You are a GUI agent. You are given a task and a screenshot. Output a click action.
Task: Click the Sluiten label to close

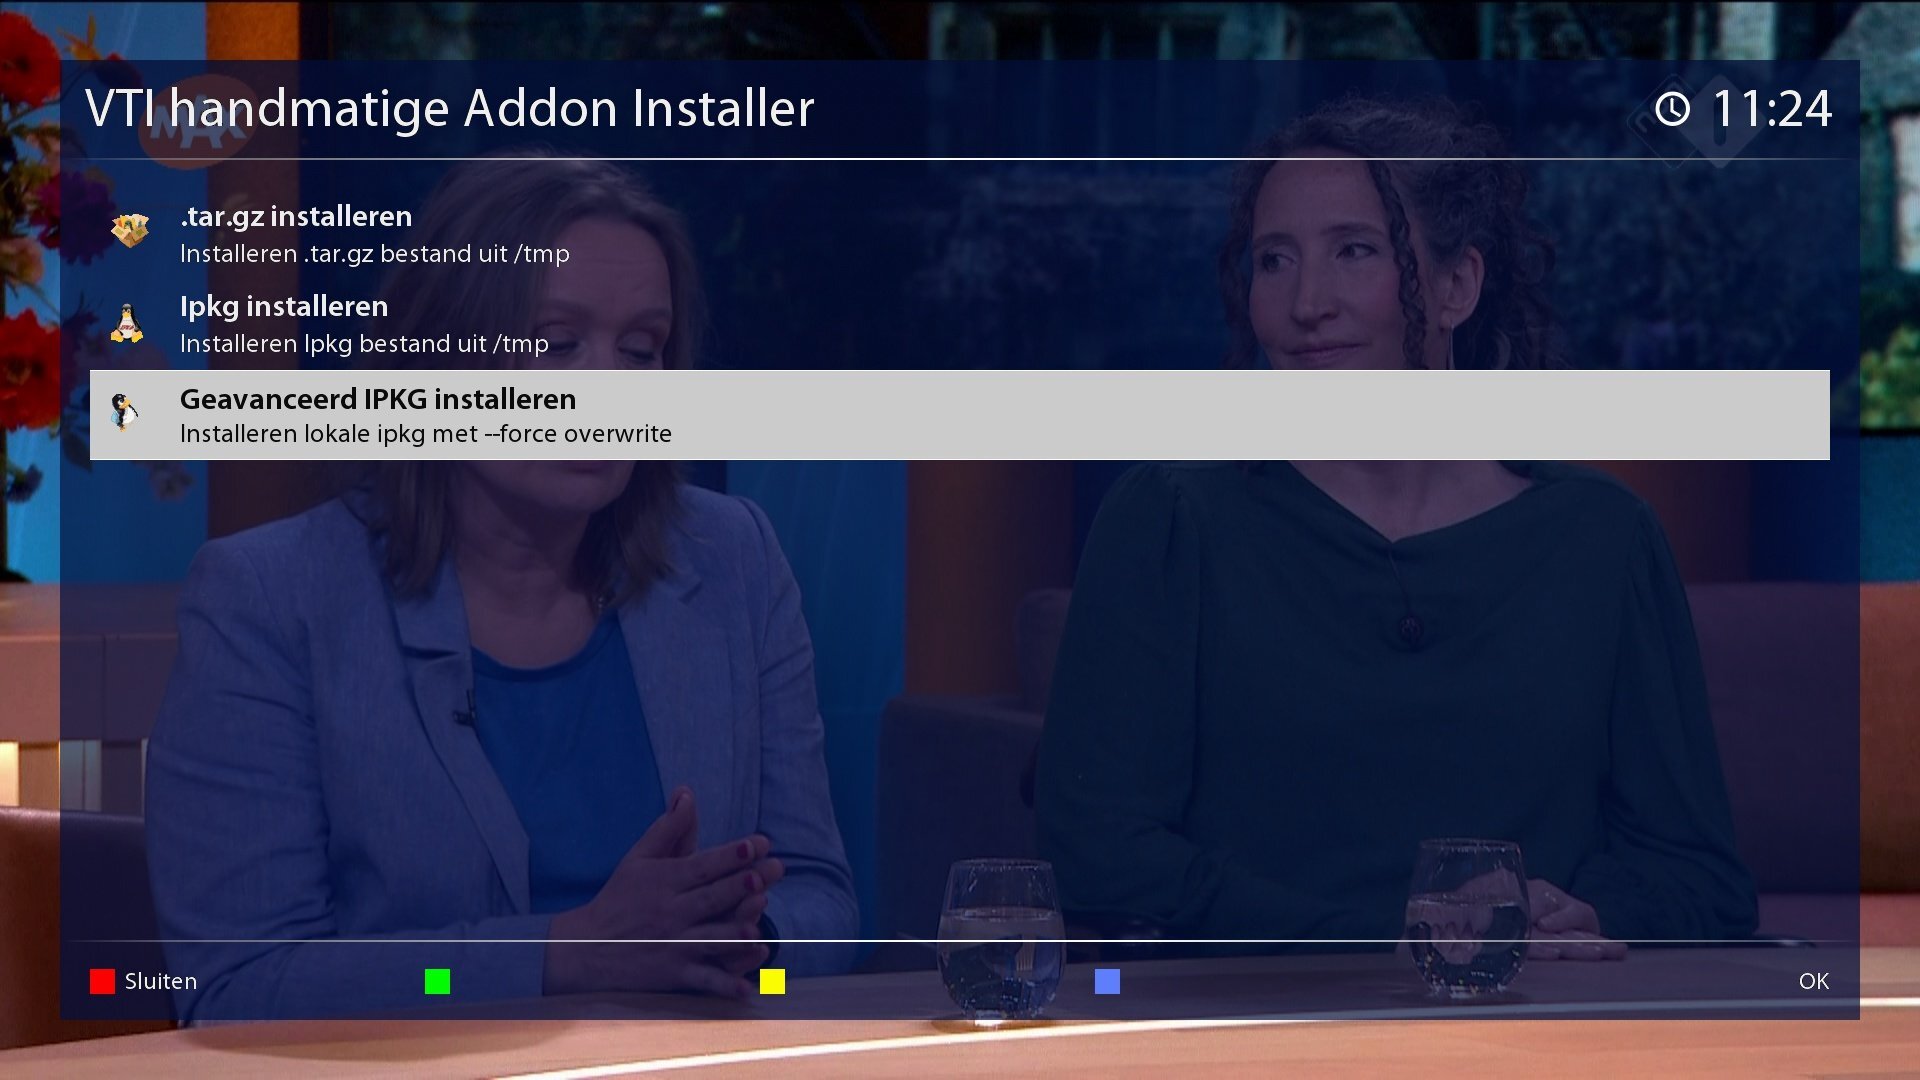coord(160,981)
